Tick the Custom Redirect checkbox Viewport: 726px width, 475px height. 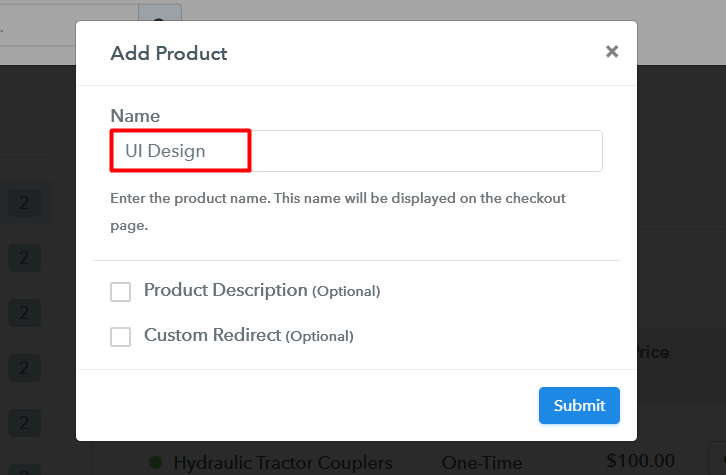[x=121, y=337]
